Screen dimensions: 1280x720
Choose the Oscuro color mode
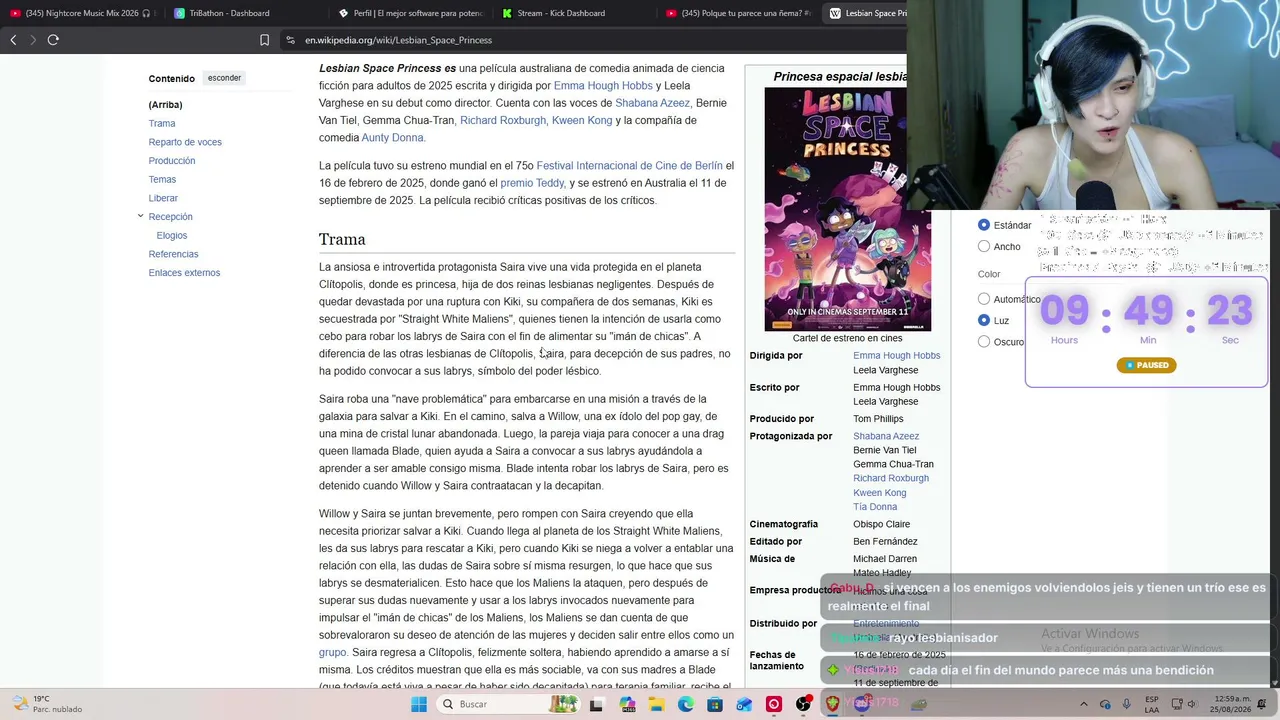(x=984, y=341)
